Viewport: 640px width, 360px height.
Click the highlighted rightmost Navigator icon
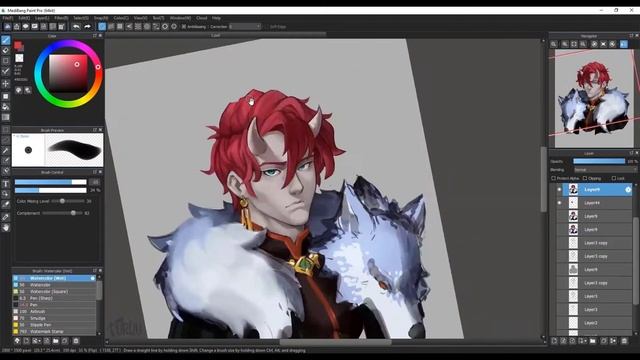624,44
